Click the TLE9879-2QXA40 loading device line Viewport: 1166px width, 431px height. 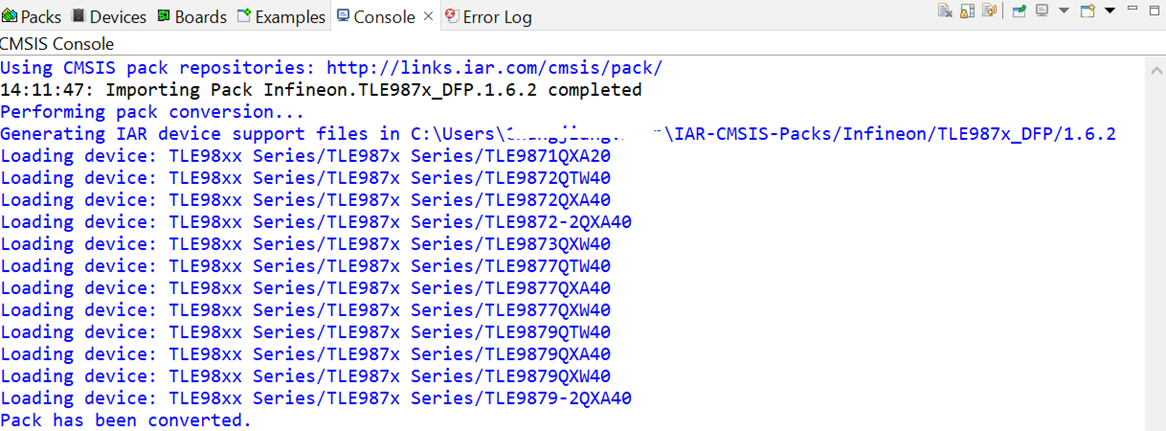pyautogui.click(x=316, y=398)
